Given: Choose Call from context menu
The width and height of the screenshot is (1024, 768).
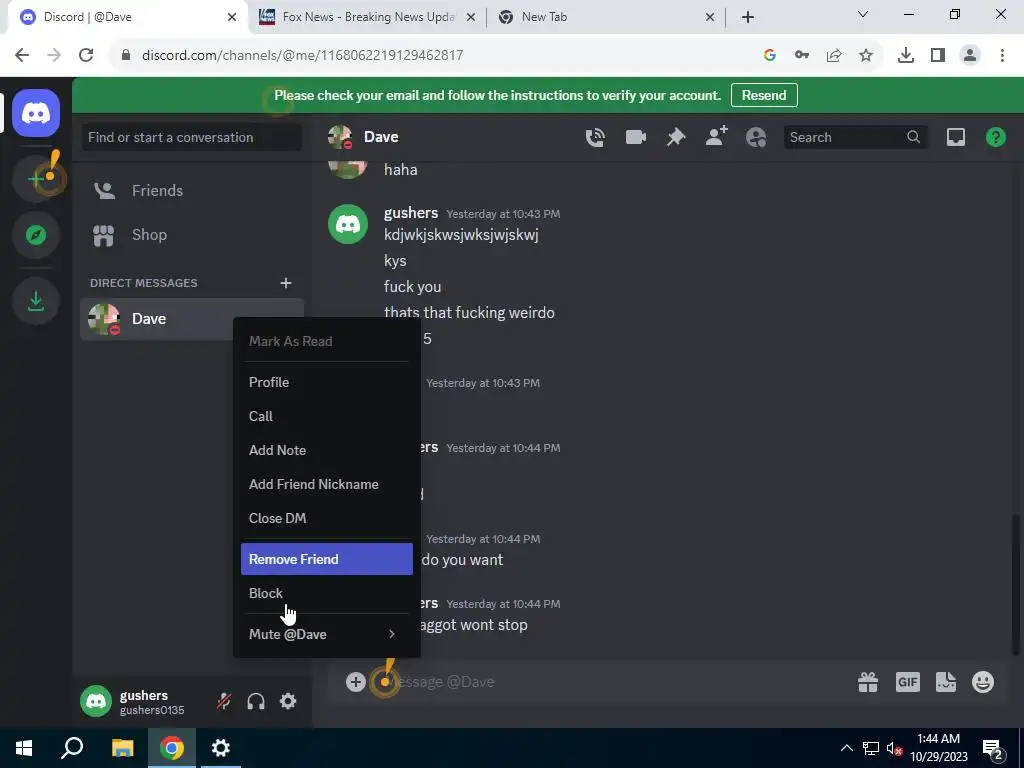Looking at the screenshot, I should 327,416.
